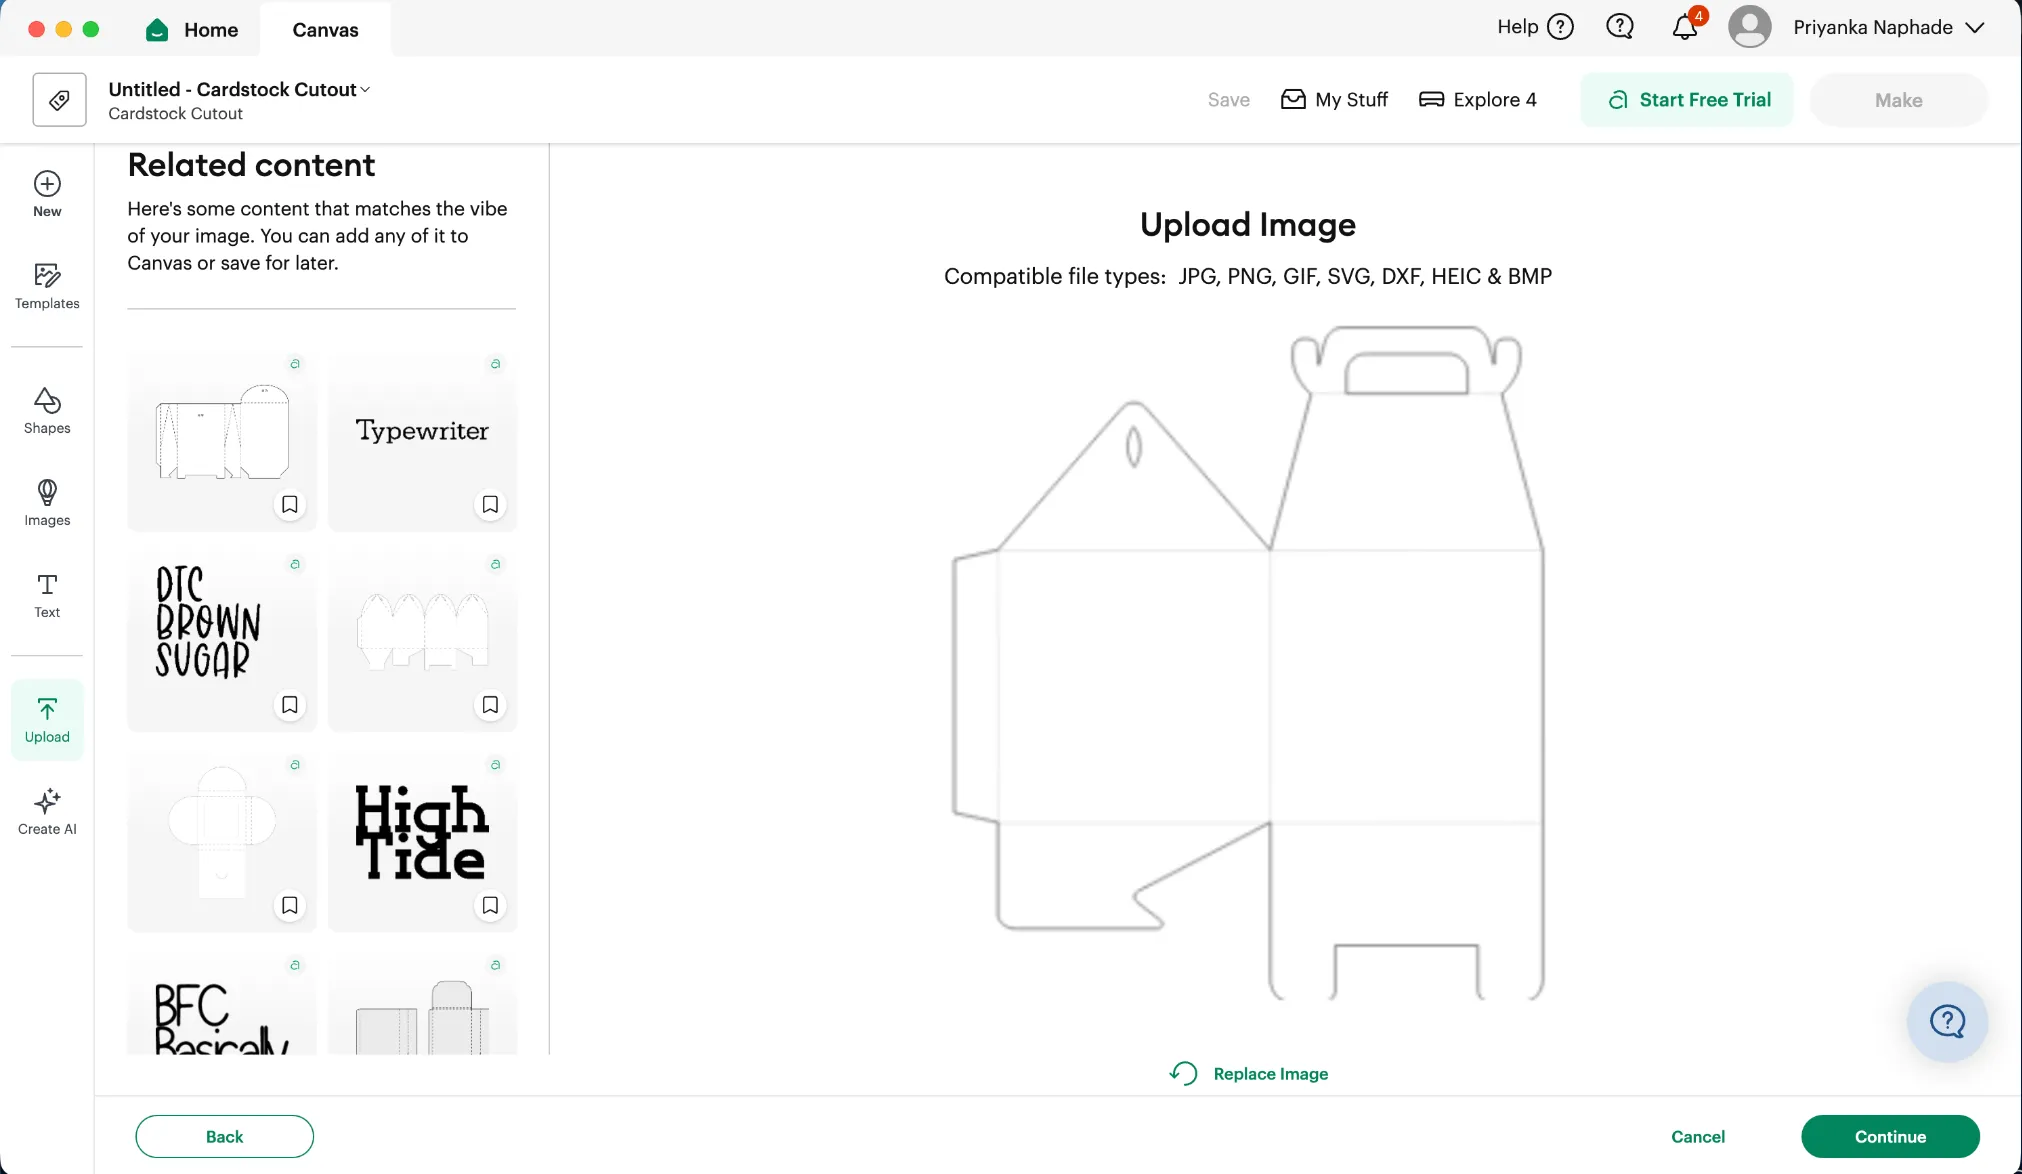Click the uploaded gable box preview image
The image size is (2022, 1174).
(1248, 662)
